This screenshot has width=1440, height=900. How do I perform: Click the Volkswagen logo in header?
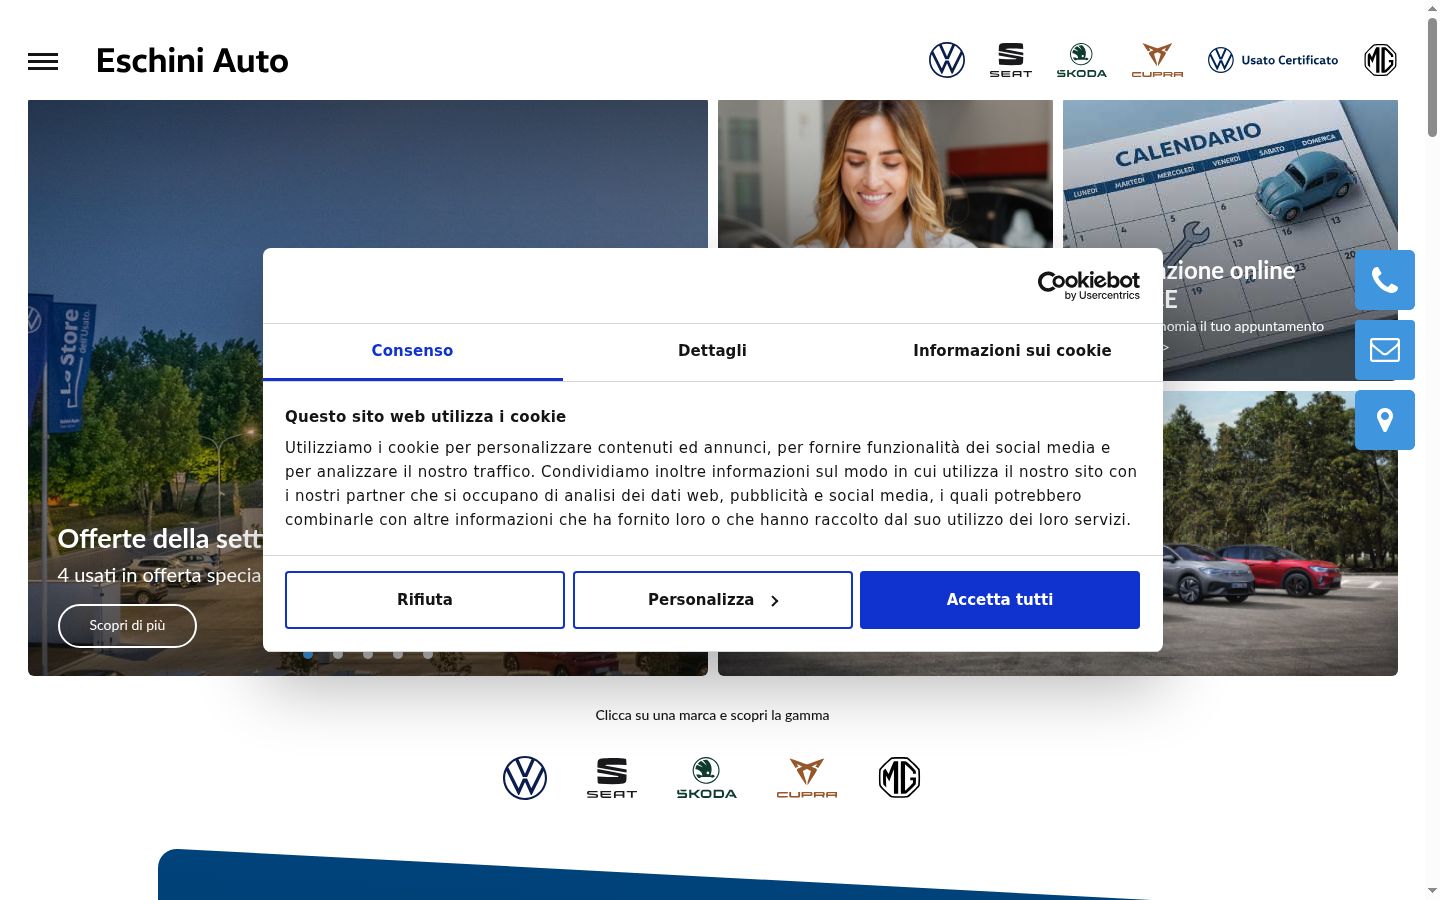tap(947, 60)
